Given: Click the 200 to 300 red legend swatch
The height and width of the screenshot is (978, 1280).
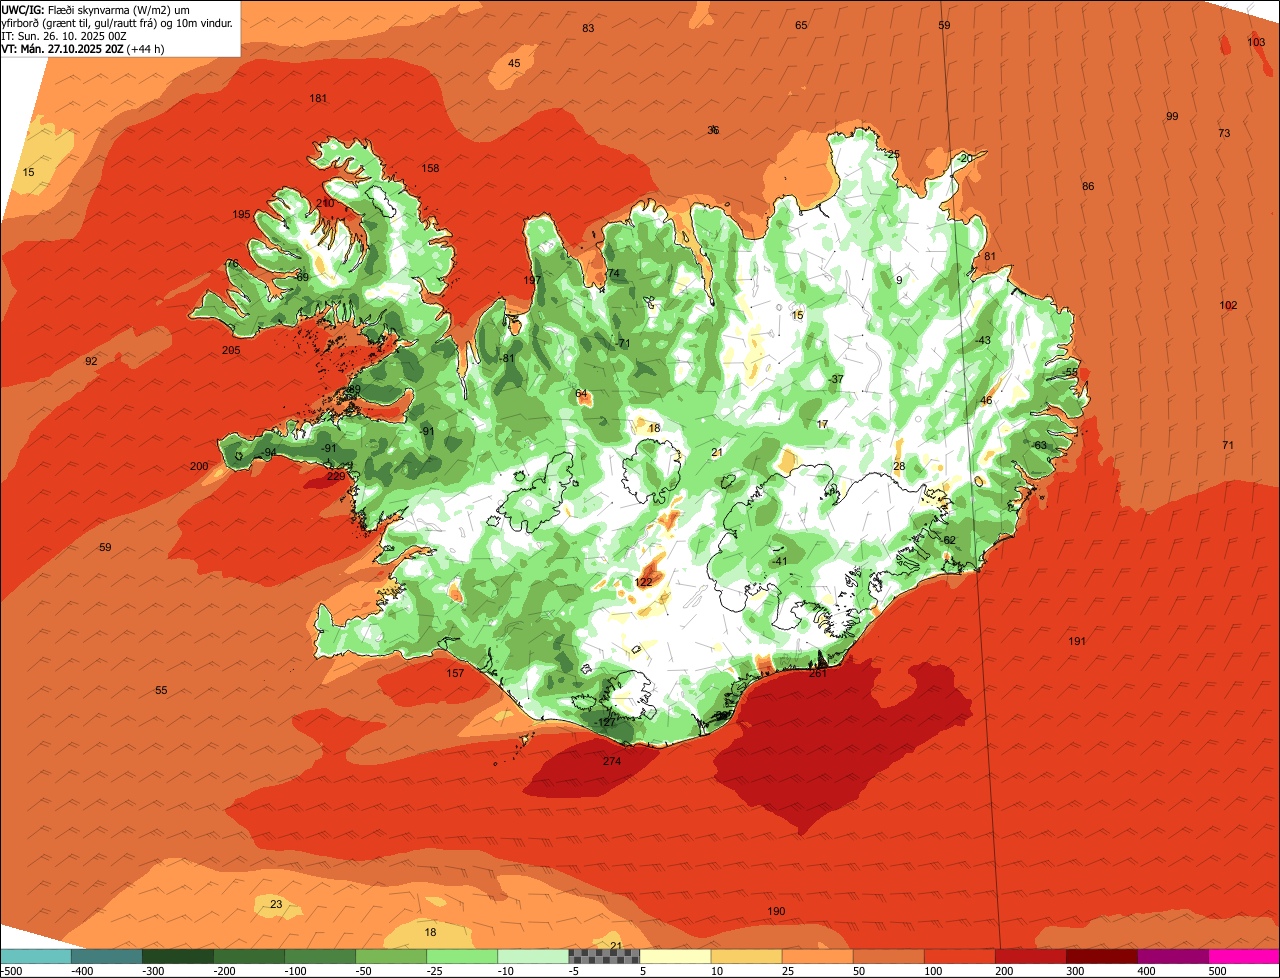Looking at the screenshot, I should (x=1030, y=956).
